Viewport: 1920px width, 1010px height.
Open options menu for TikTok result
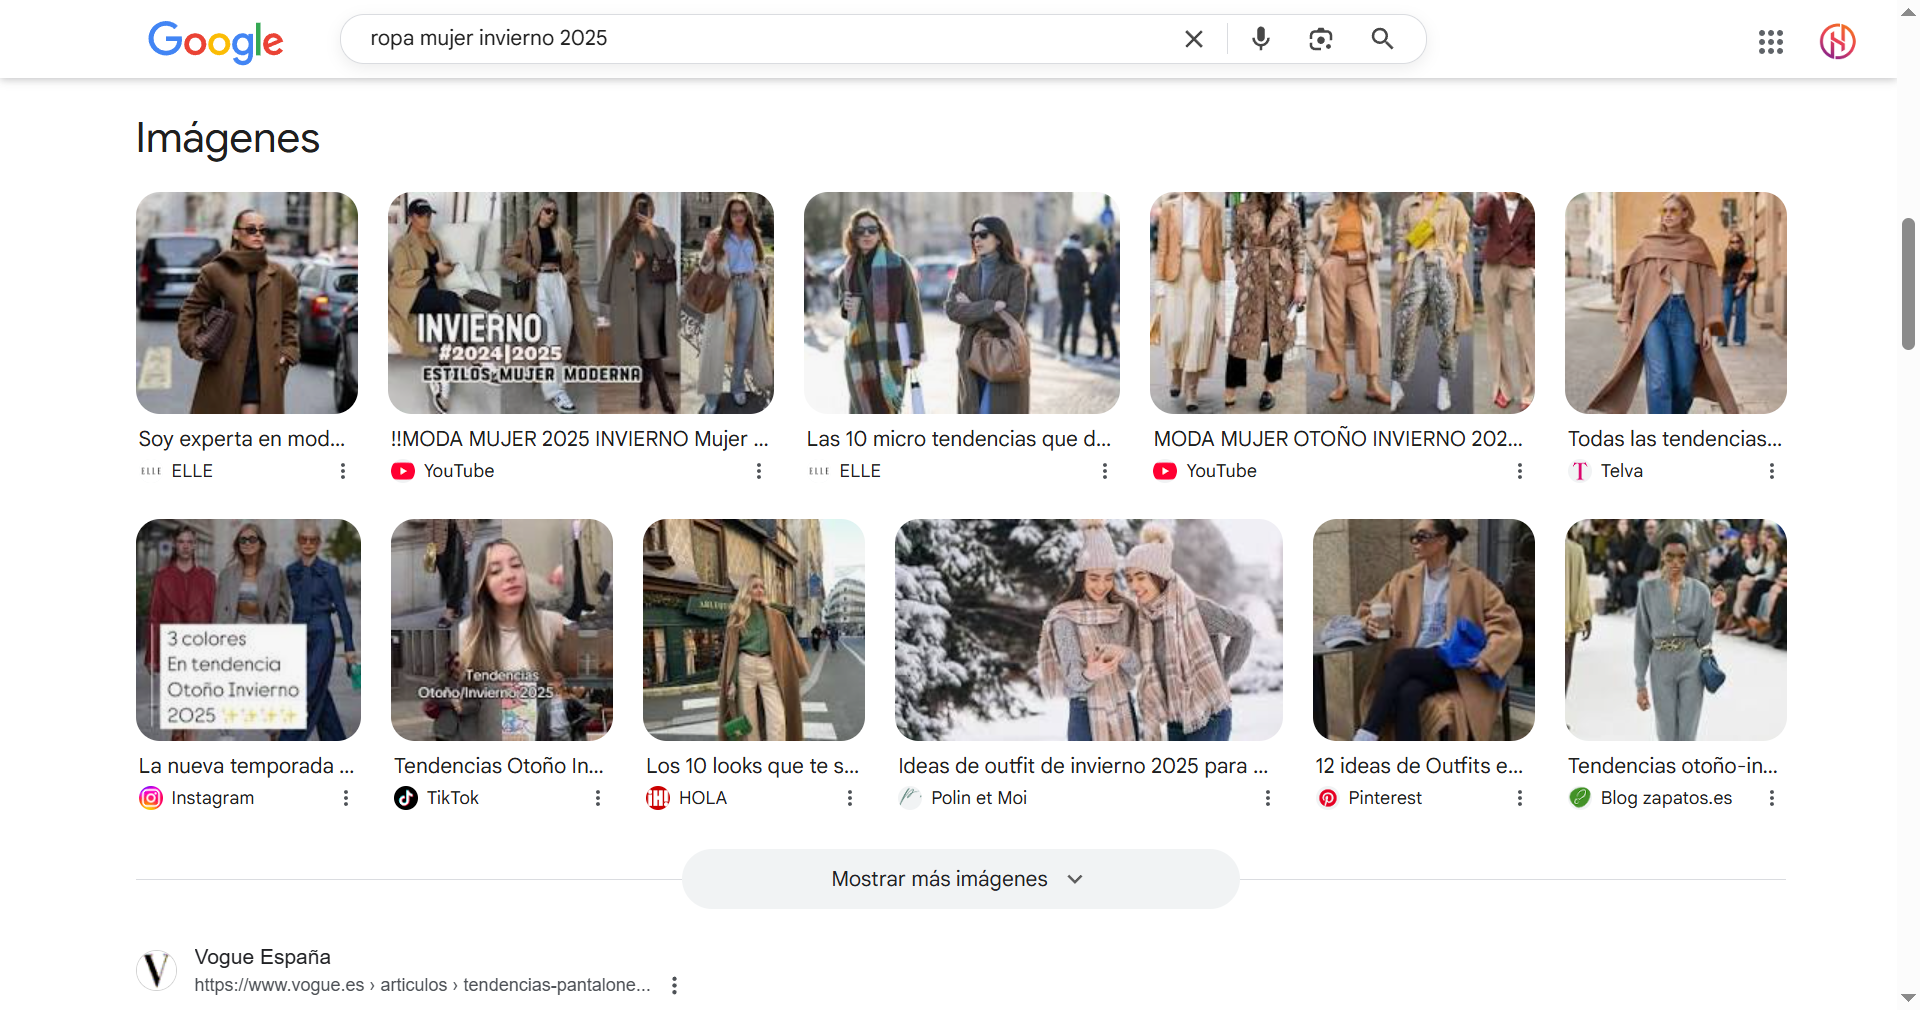(598, 798)
